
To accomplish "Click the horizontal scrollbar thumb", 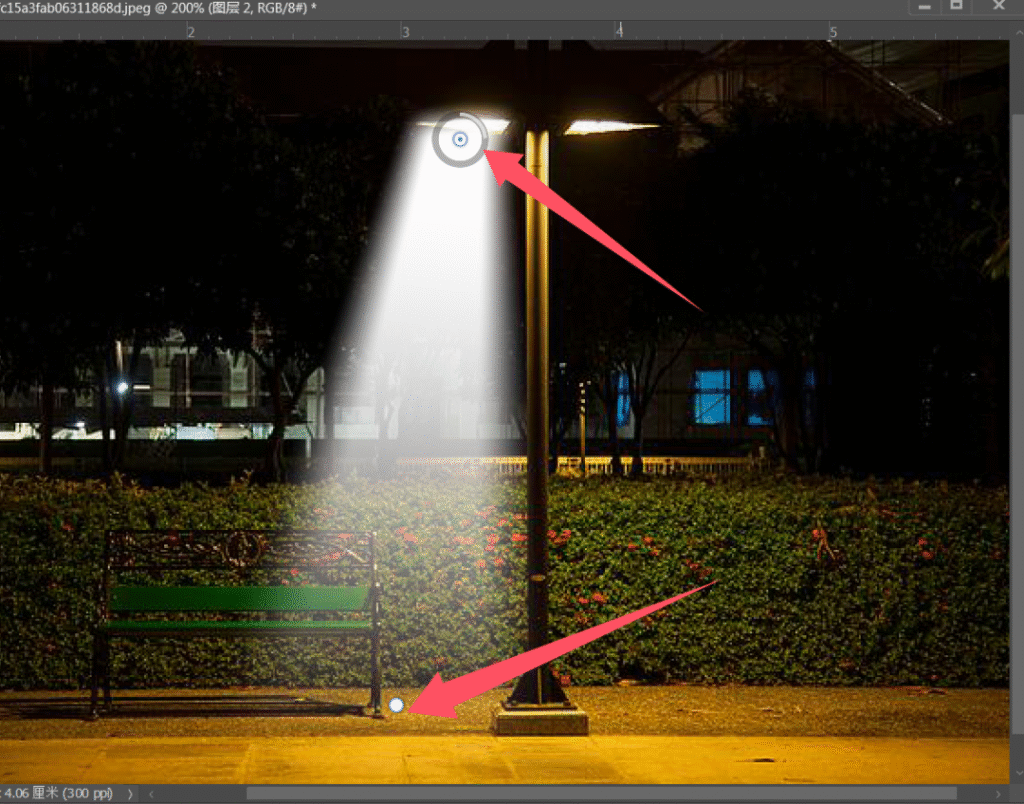I will click(x=601, y=794).
